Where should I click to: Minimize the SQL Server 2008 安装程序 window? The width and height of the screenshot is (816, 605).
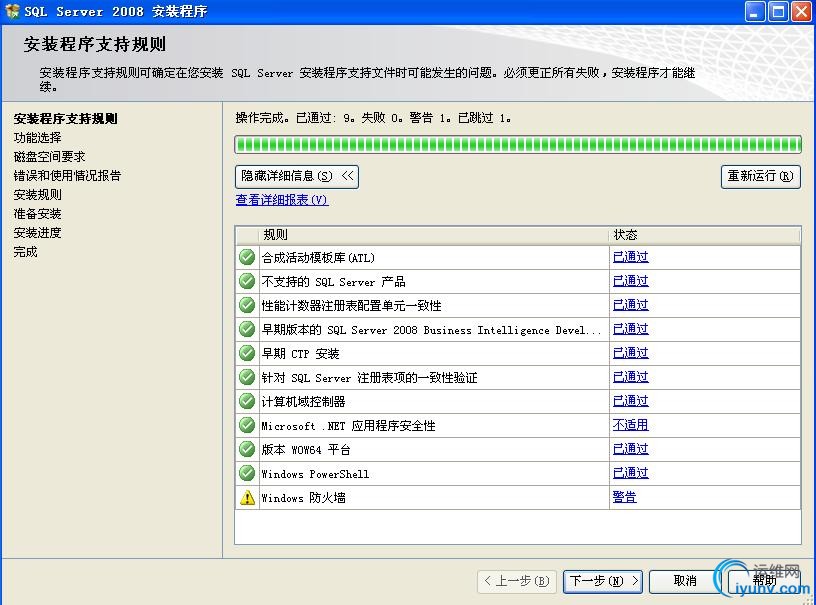(x=755, y=11)
